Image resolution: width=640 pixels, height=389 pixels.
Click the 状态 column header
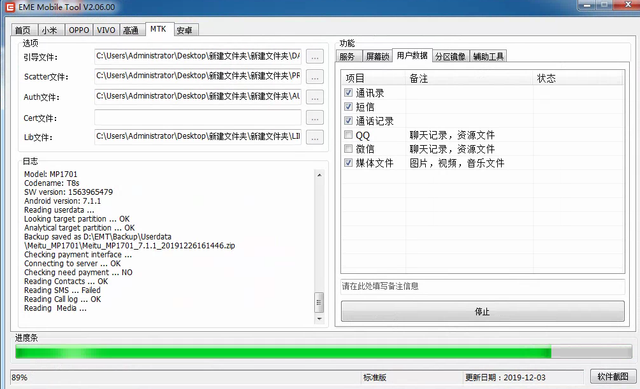point(579,78)
